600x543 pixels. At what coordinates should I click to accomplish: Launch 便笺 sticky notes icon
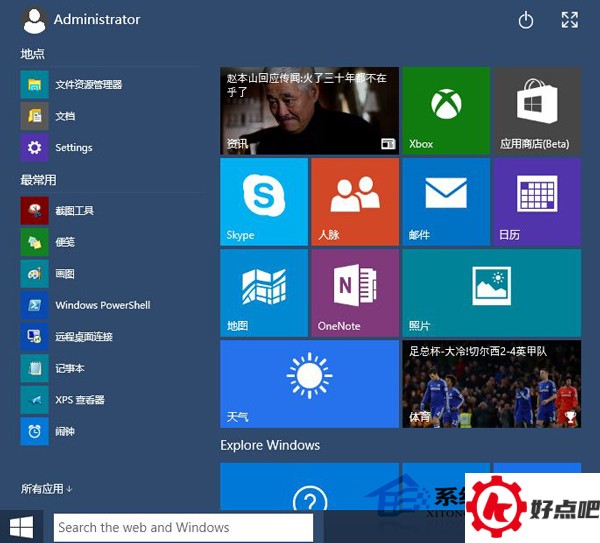coord(34,242)
